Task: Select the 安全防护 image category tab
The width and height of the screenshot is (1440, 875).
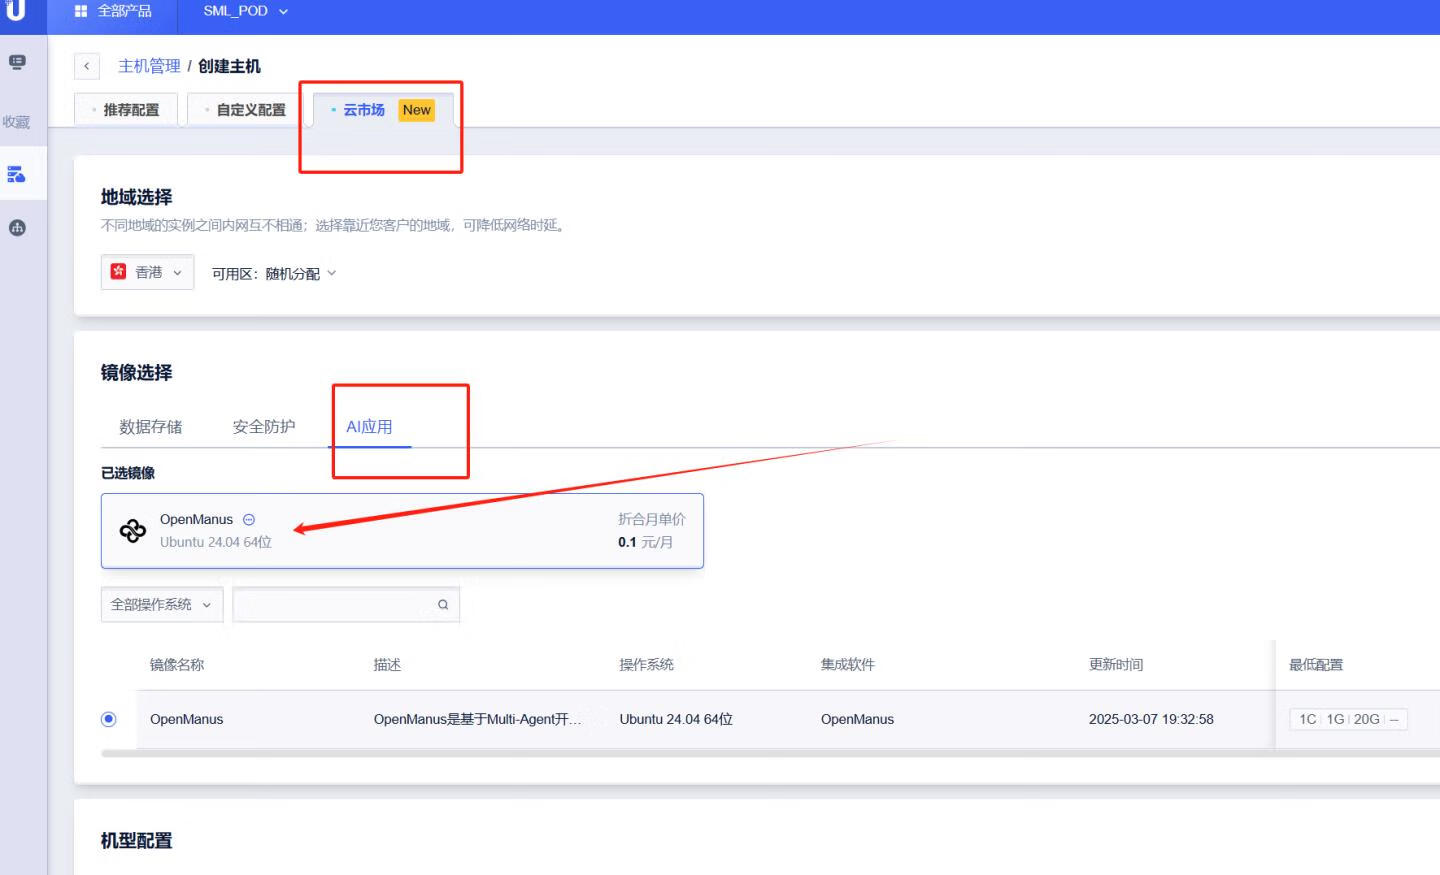Action: pyautogui.click(x=264, y=427)
